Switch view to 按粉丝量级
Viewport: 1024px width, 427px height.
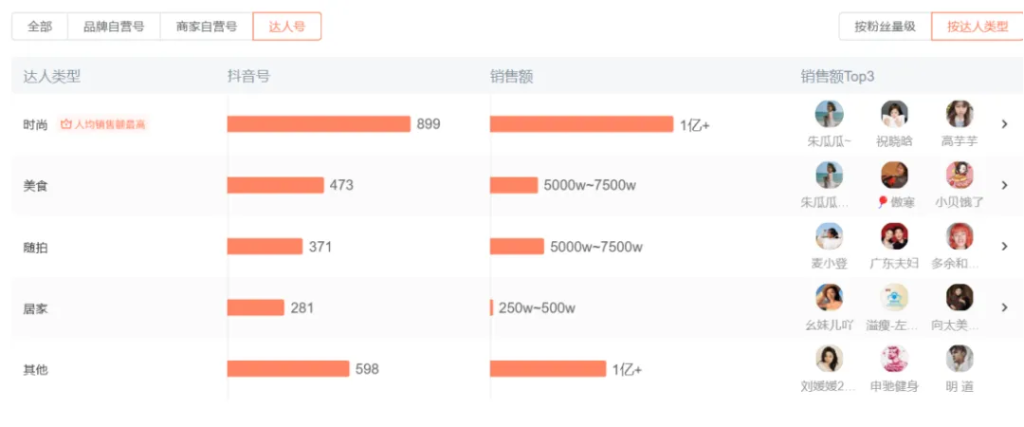coord(885,27)
